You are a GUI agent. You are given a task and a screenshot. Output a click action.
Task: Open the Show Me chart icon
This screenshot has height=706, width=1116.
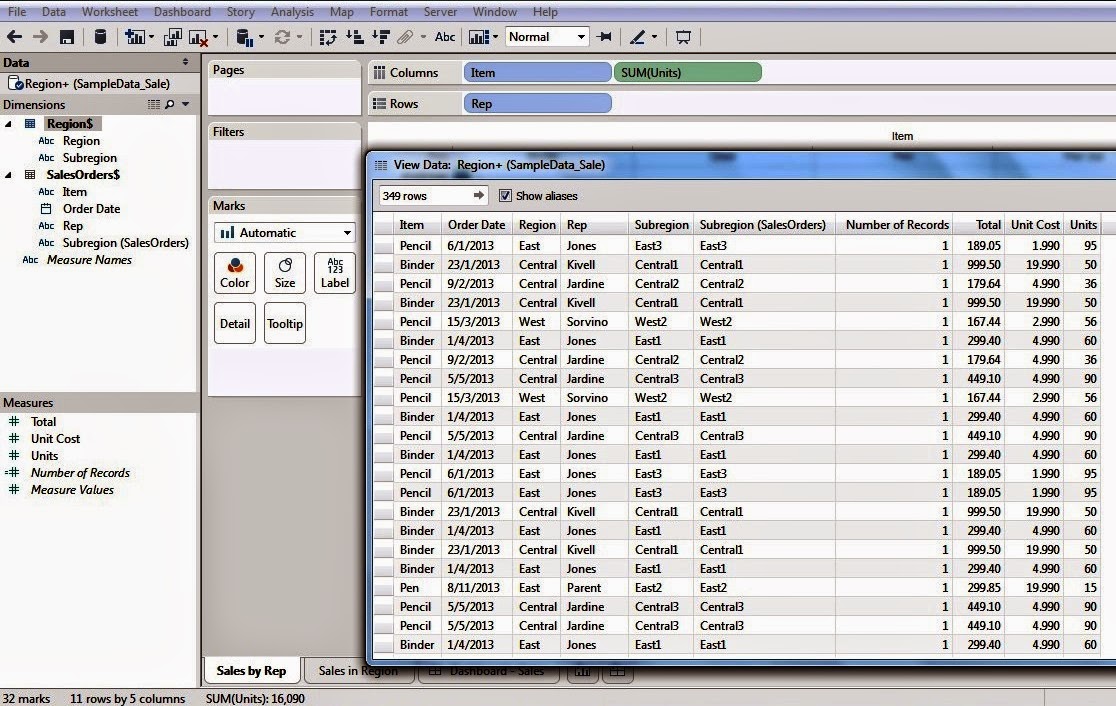pyautogui.click(x=480, y=37)
